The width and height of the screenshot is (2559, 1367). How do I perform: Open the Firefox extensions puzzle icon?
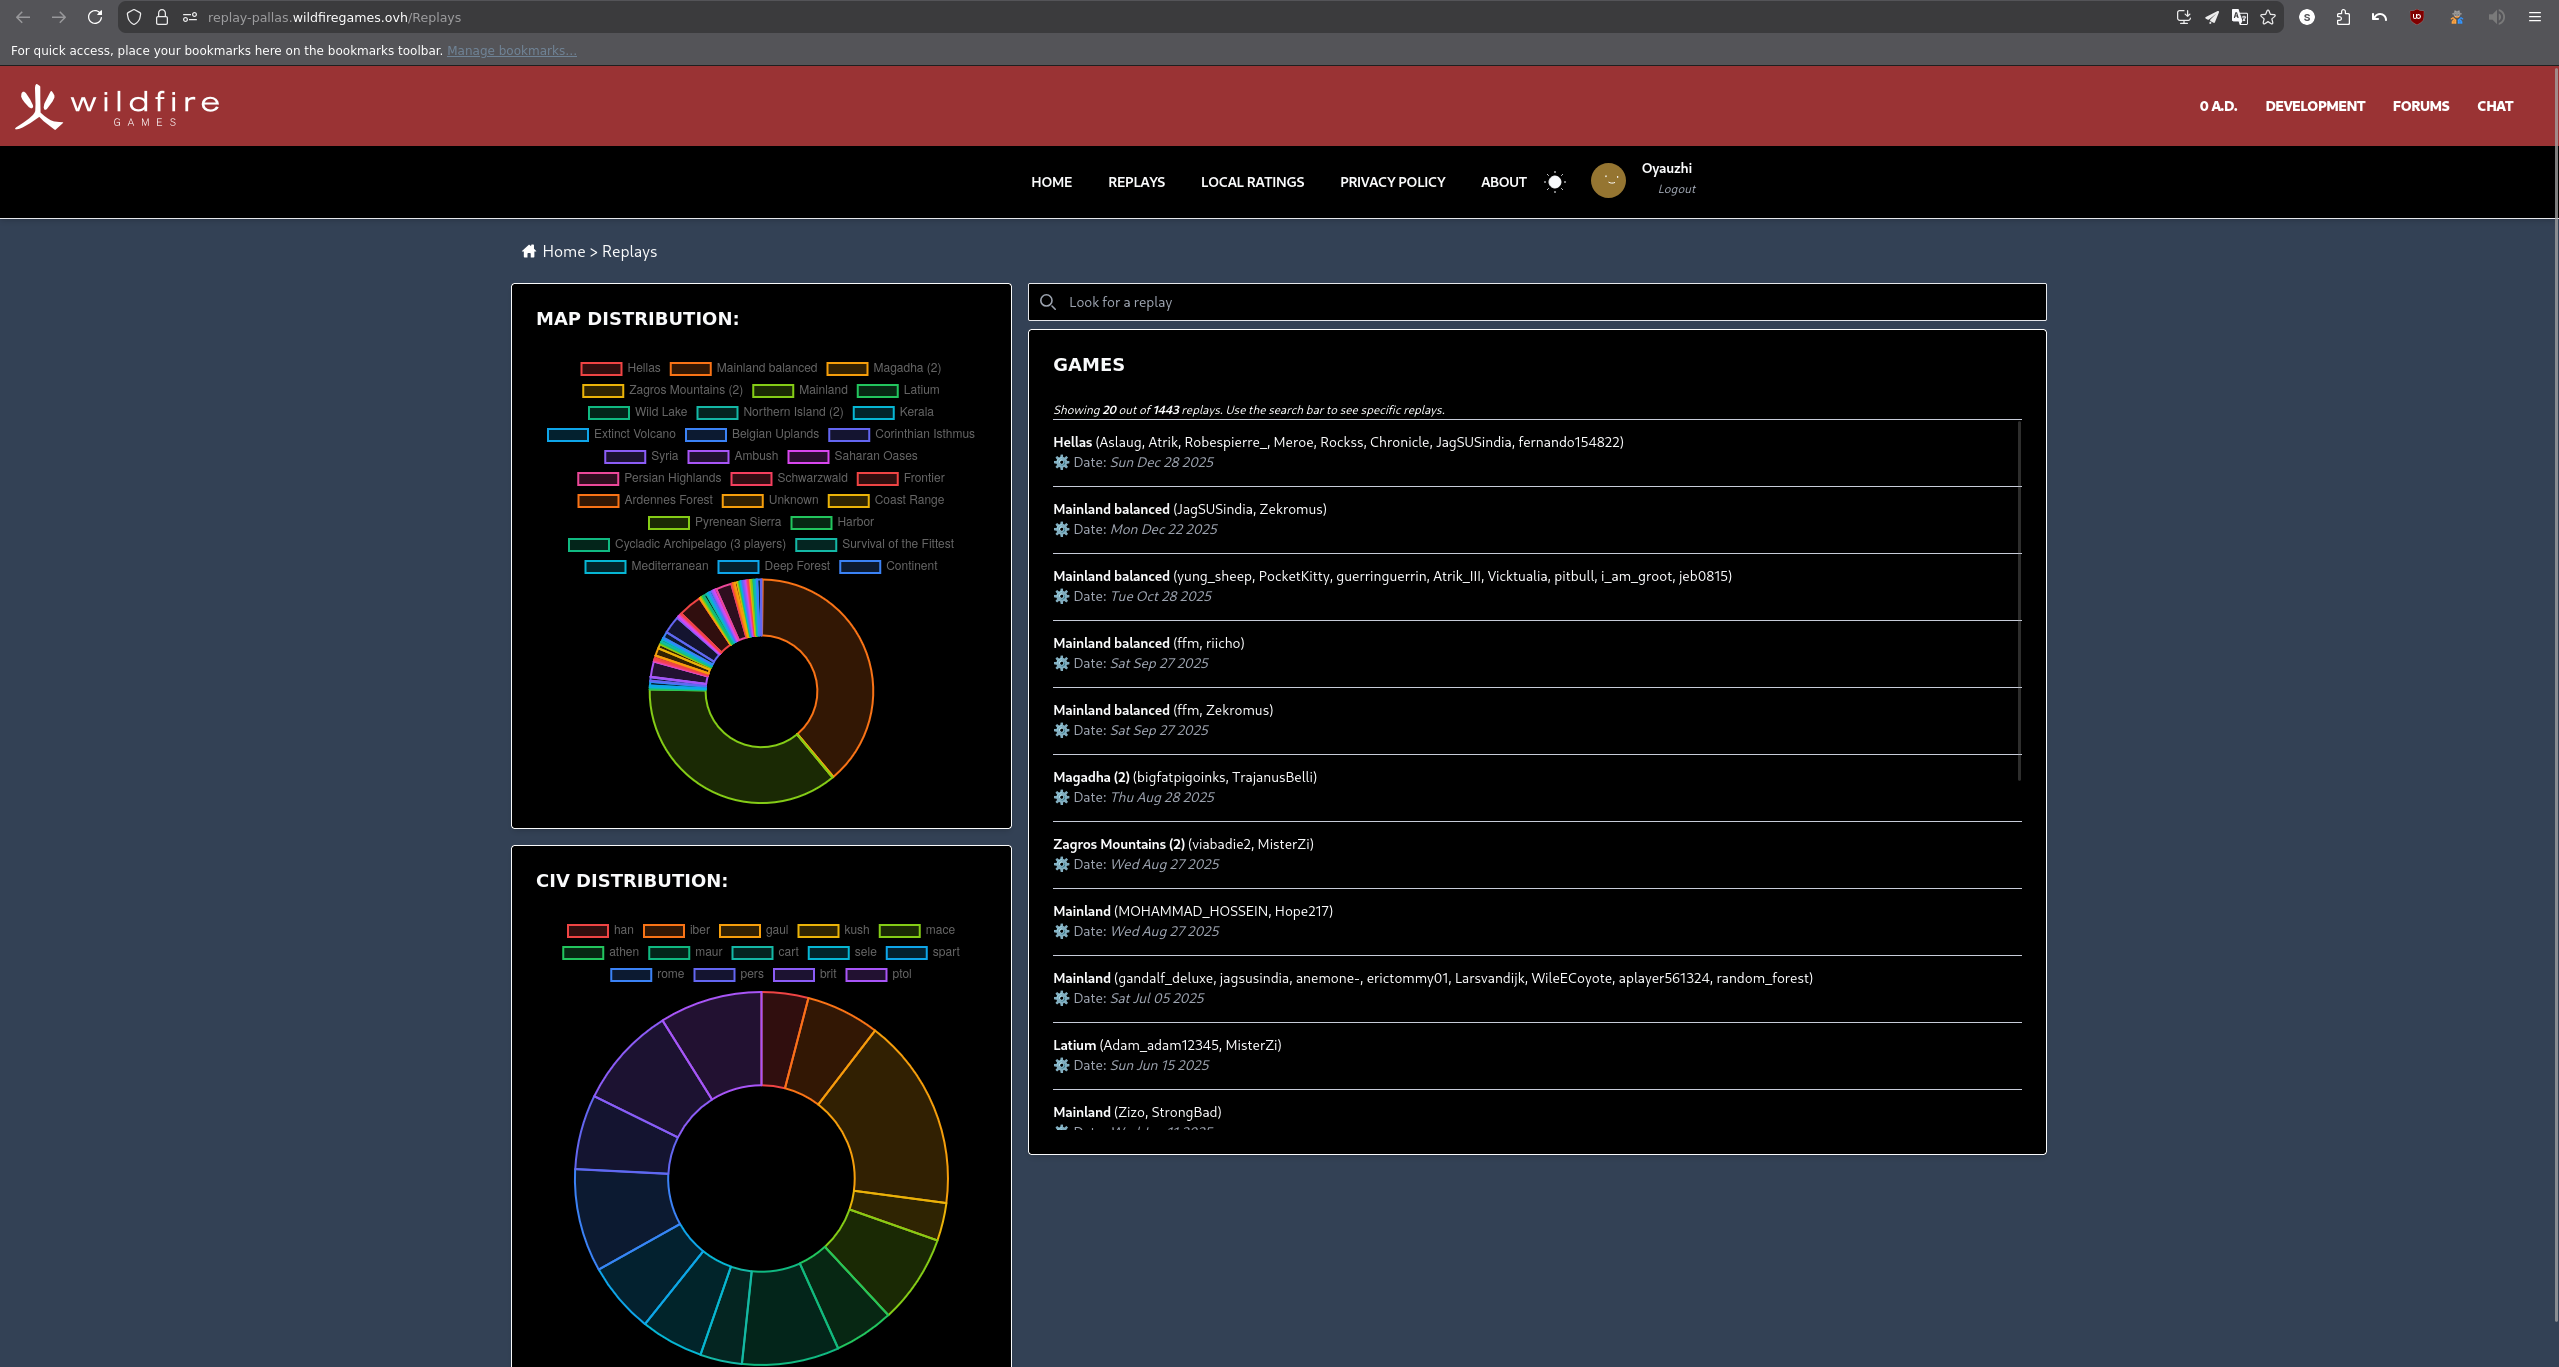2343,17
